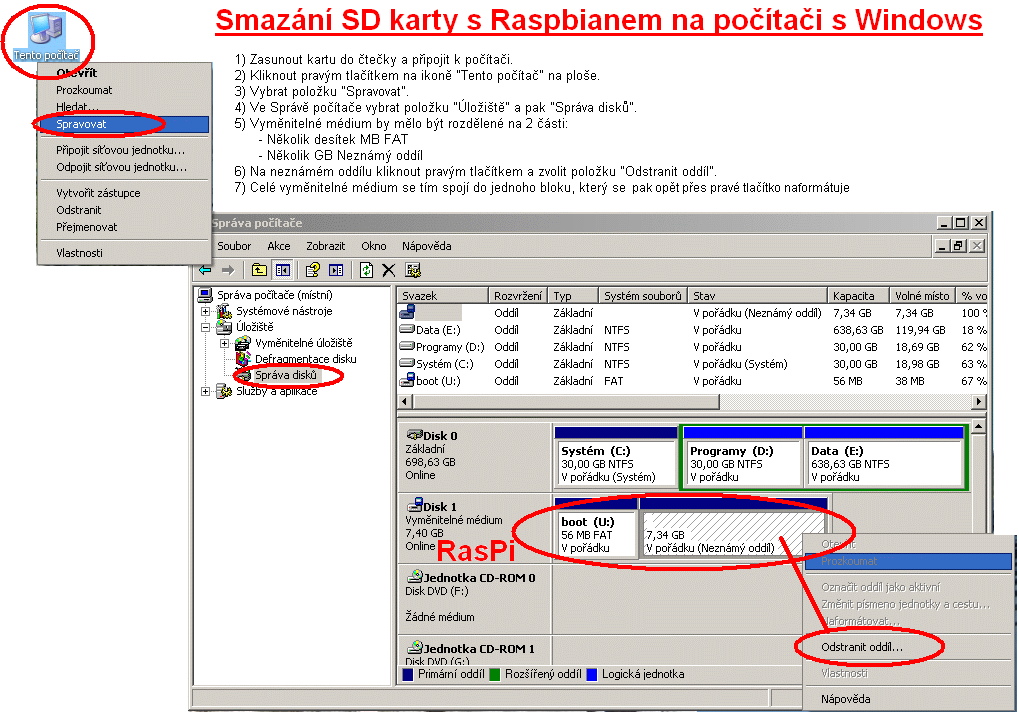Viewport: 1019px width, 712px height.
Task: Open the Soubor menu
Action: click(x=234, y=246)
